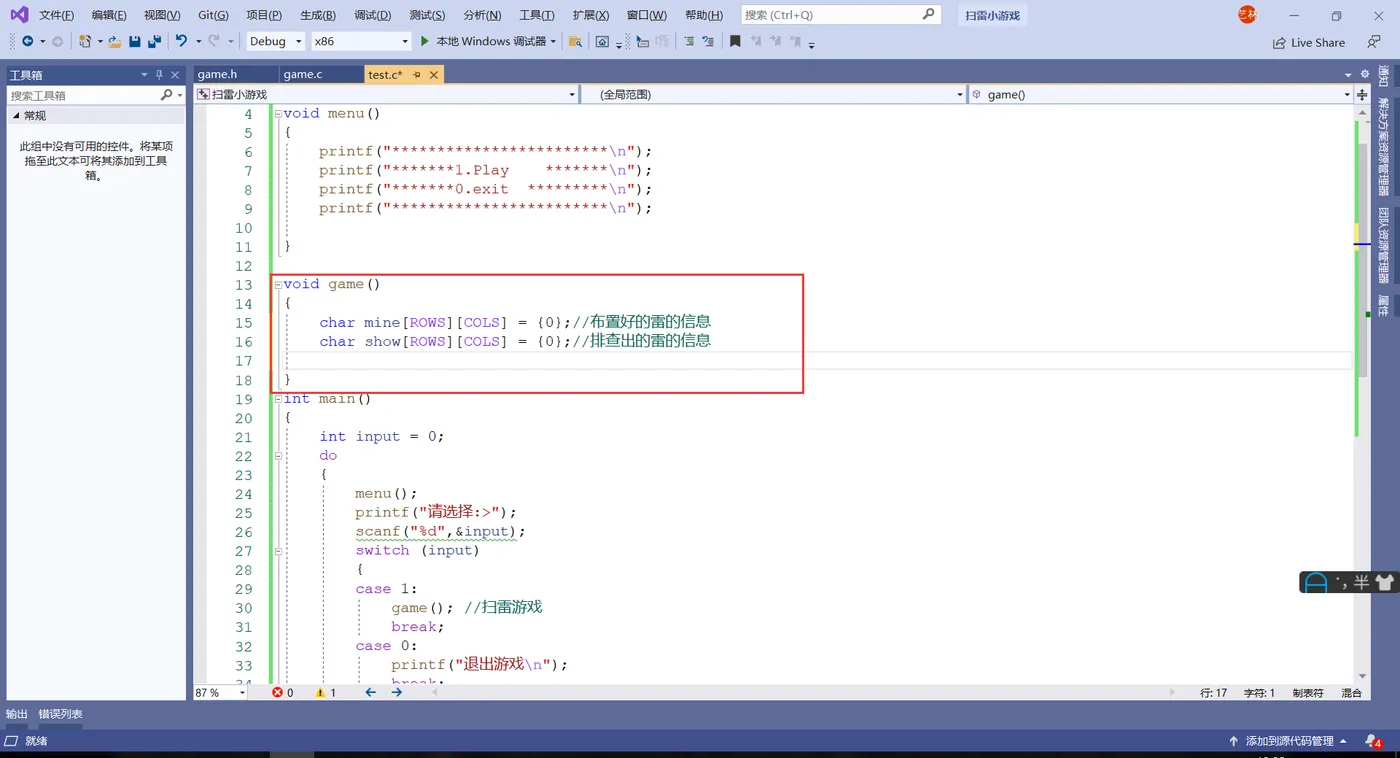The image size is (1400, 758).
Task: Collapse the 常规 toolbox group
Action: pos(16,116)
